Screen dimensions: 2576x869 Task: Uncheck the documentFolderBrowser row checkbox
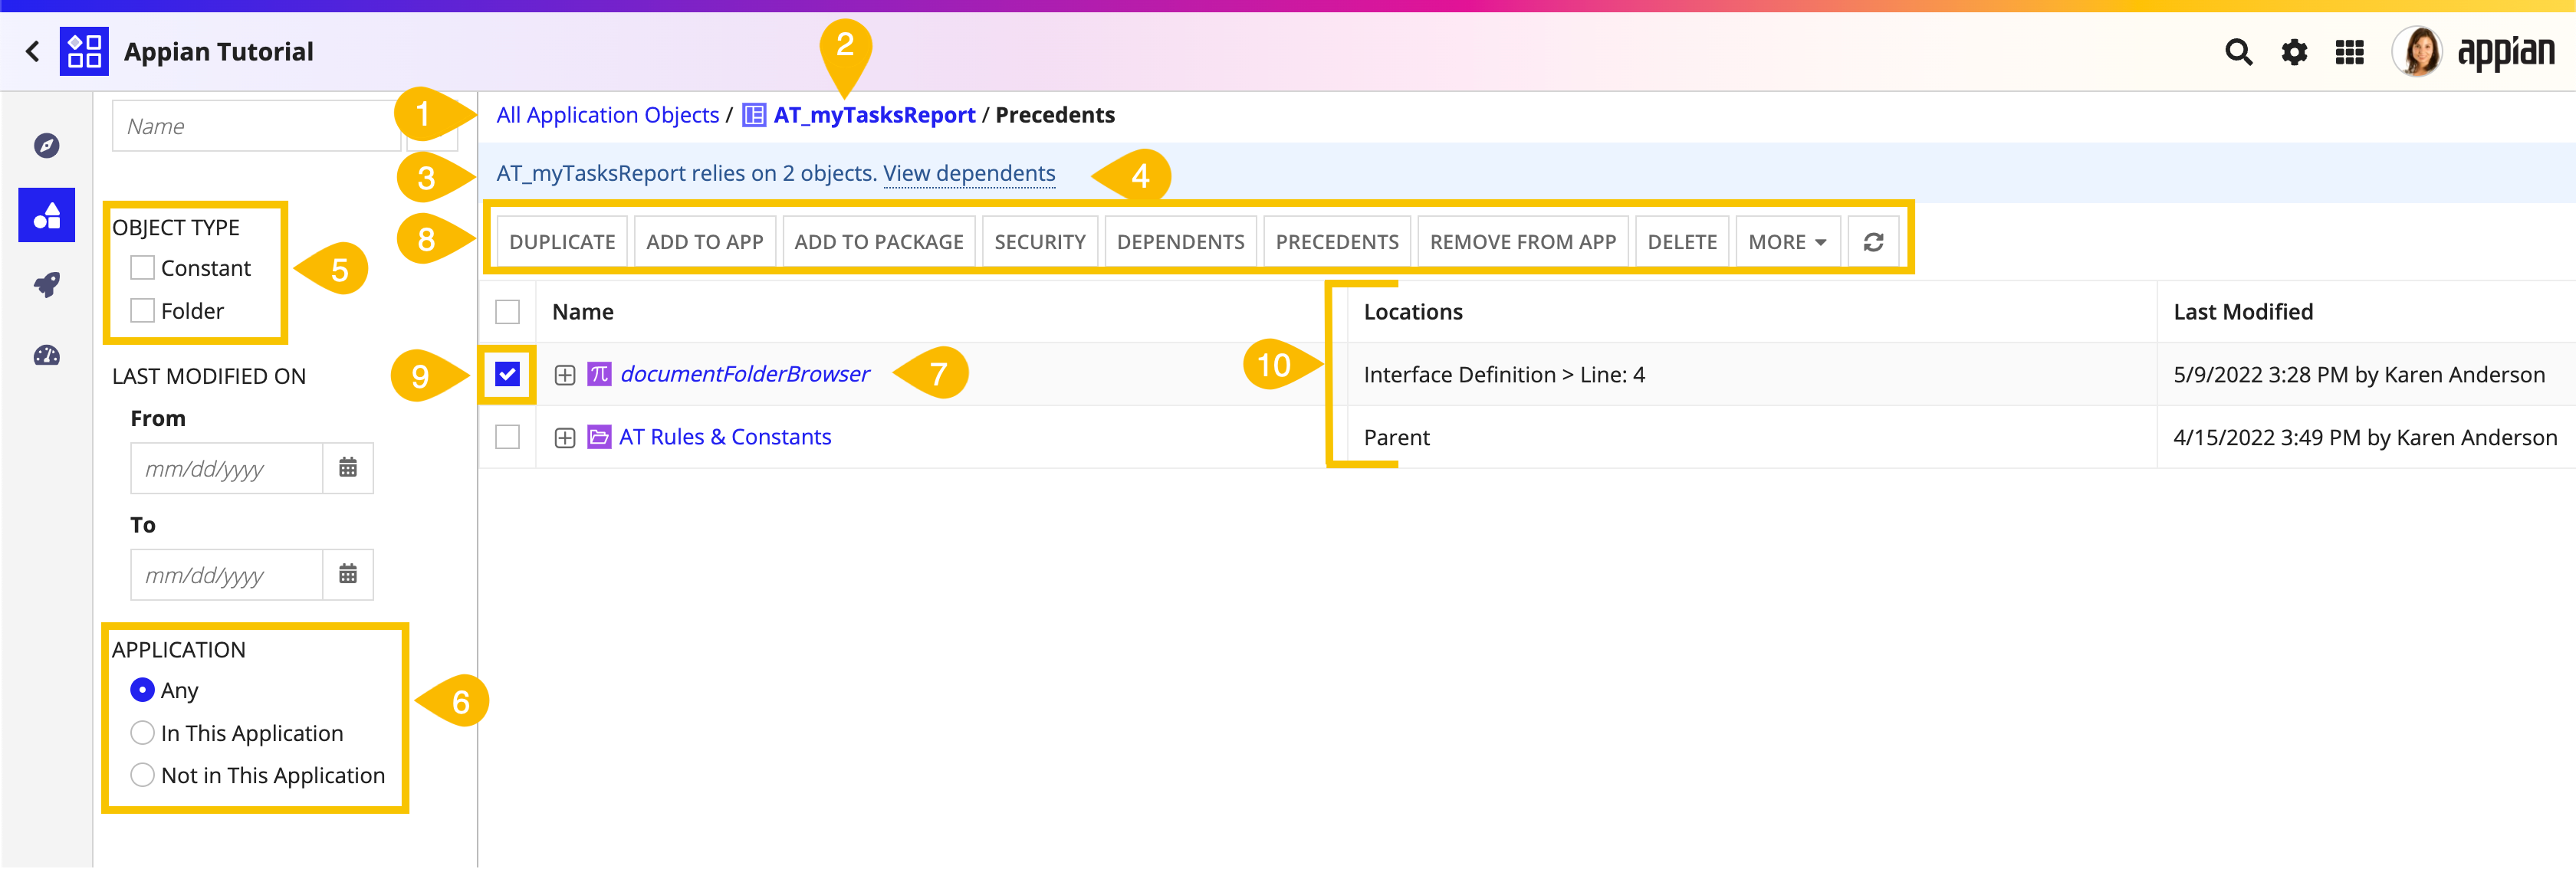click(x=507, y=374)
